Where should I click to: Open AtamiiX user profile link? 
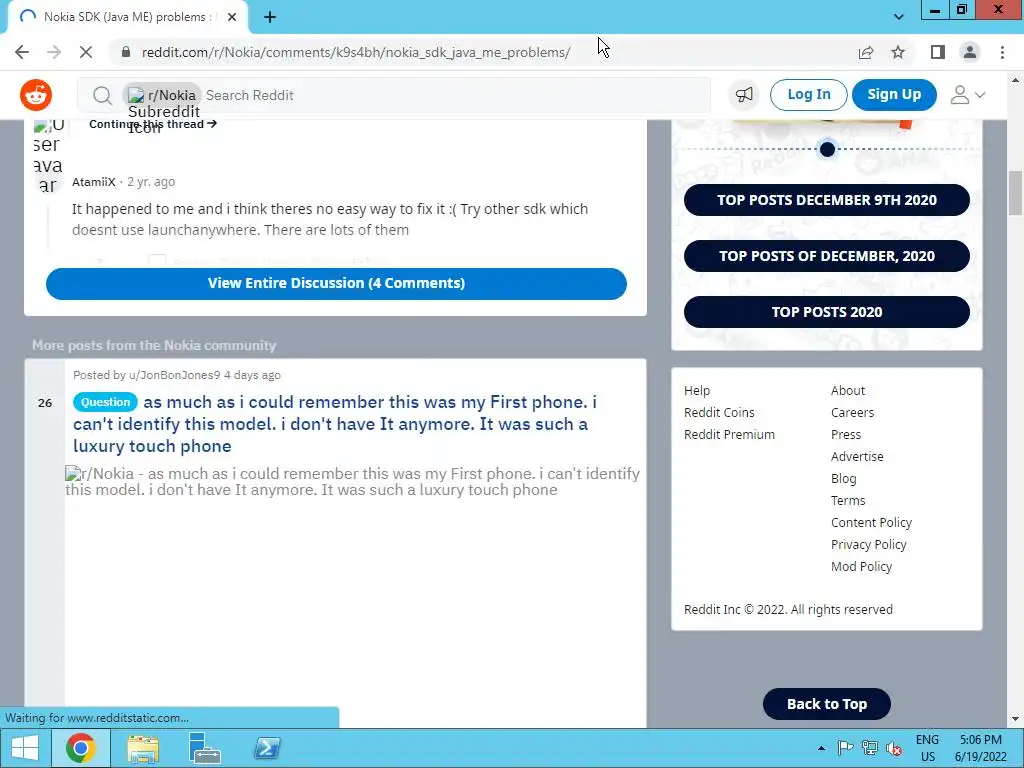pyautogui.click(x=93, y=182)
